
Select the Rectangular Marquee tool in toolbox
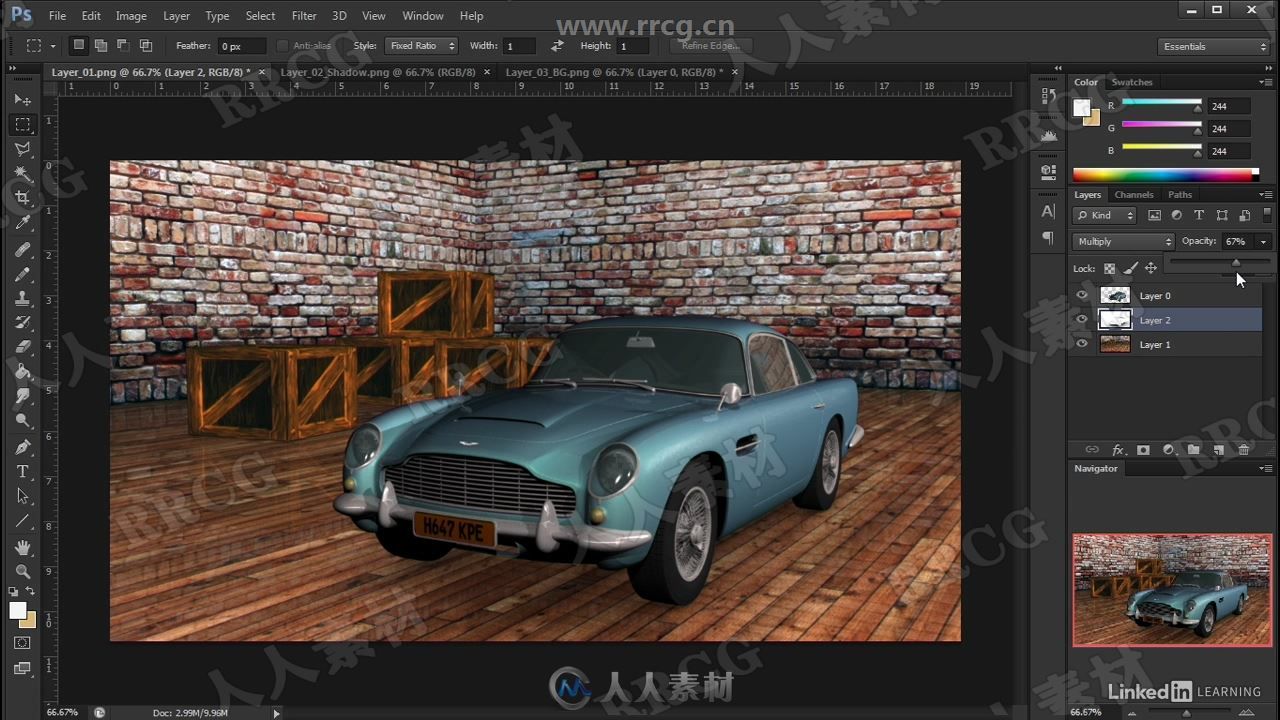point(22,125)
